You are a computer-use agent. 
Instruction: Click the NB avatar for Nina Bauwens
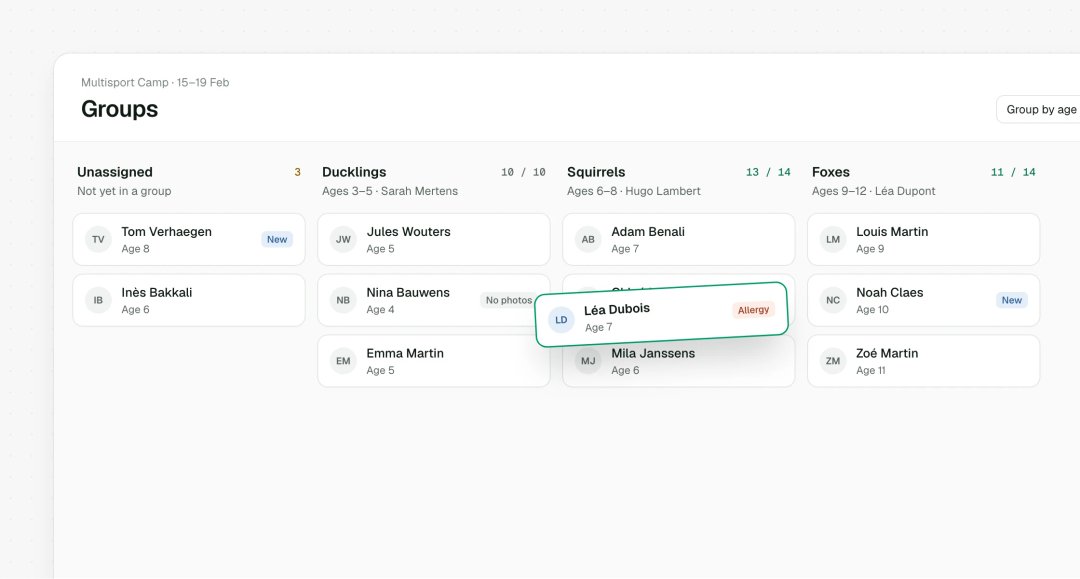[343, 300]
